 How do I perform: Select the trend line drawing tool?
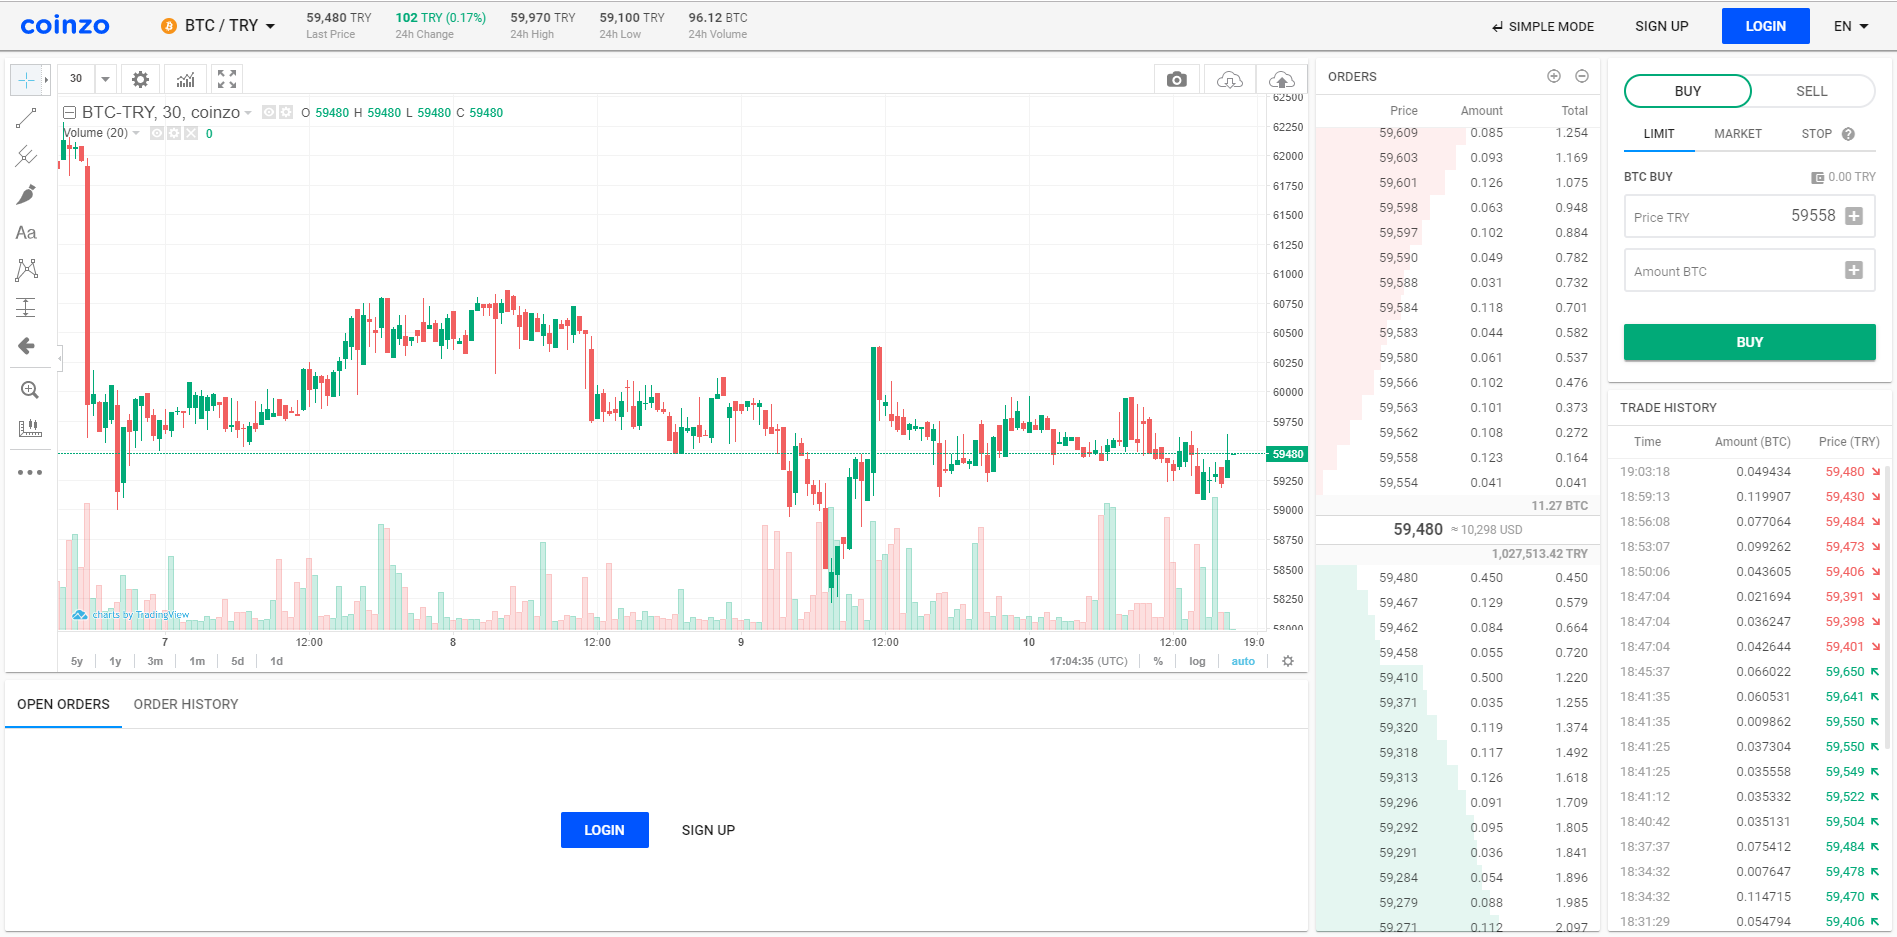pos(27,118)
